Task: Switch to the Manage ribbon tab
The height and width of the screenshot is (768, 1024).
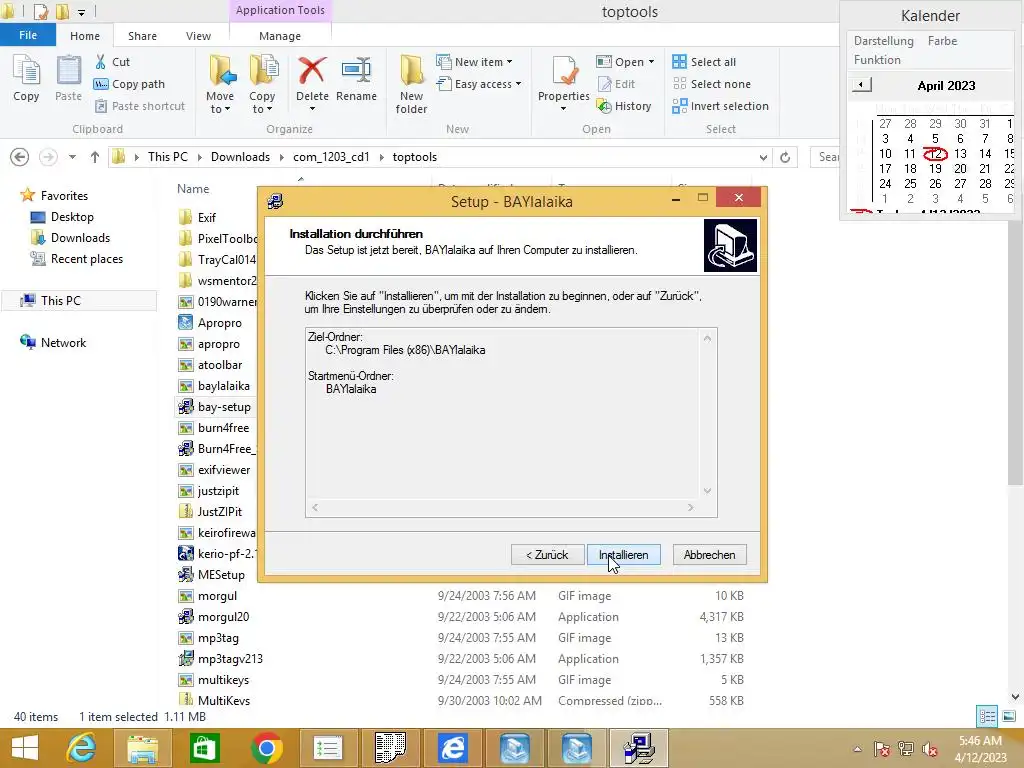Action: click(x=280, y=36)
